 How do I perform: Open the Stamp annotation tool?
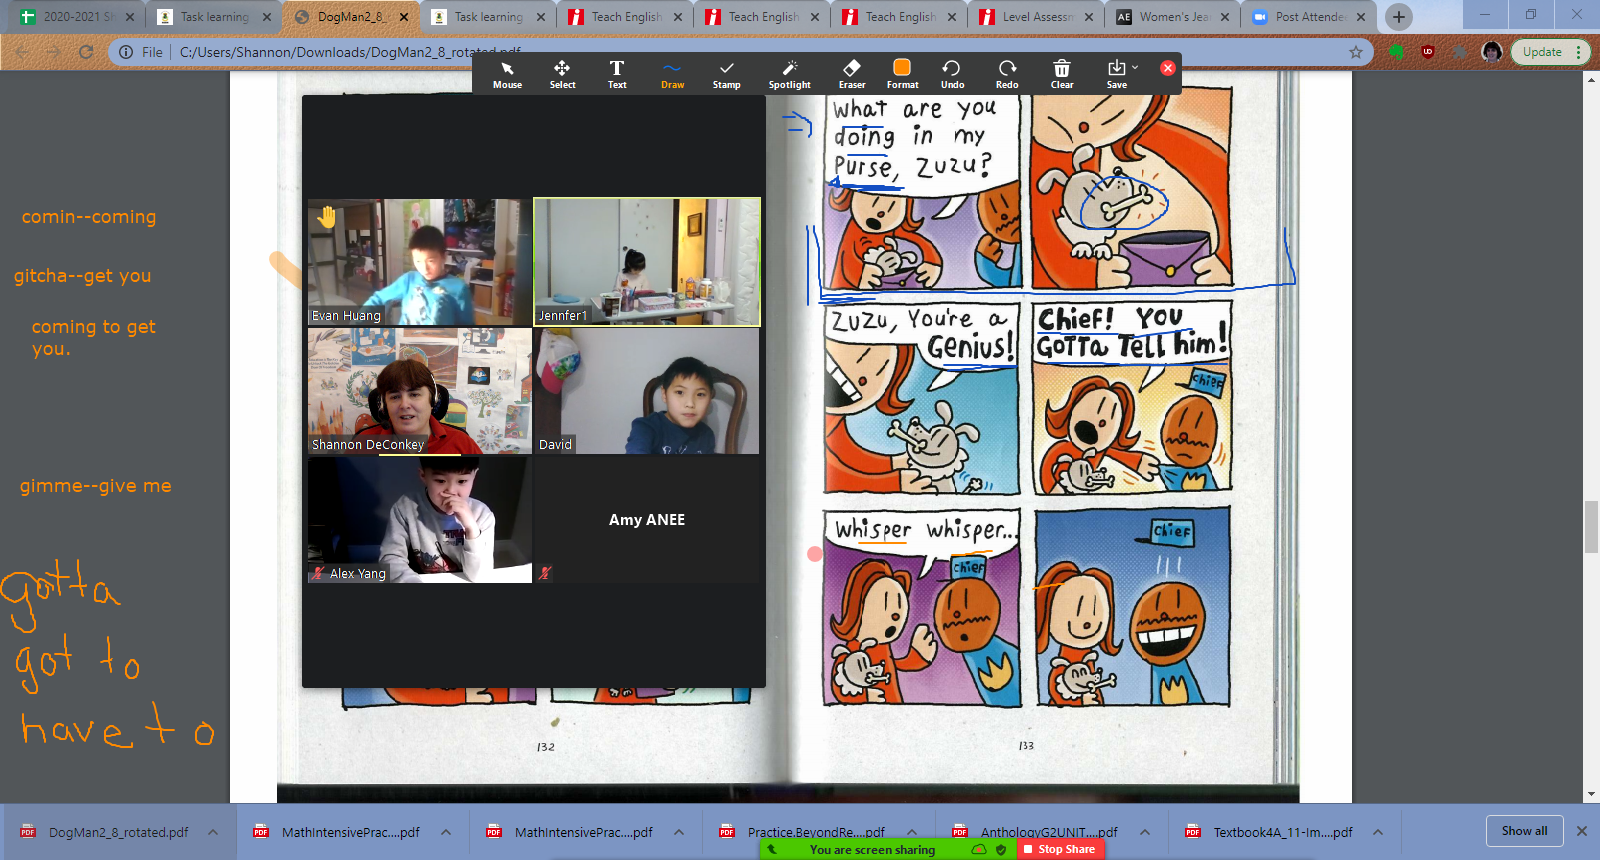tap(727, 74)
